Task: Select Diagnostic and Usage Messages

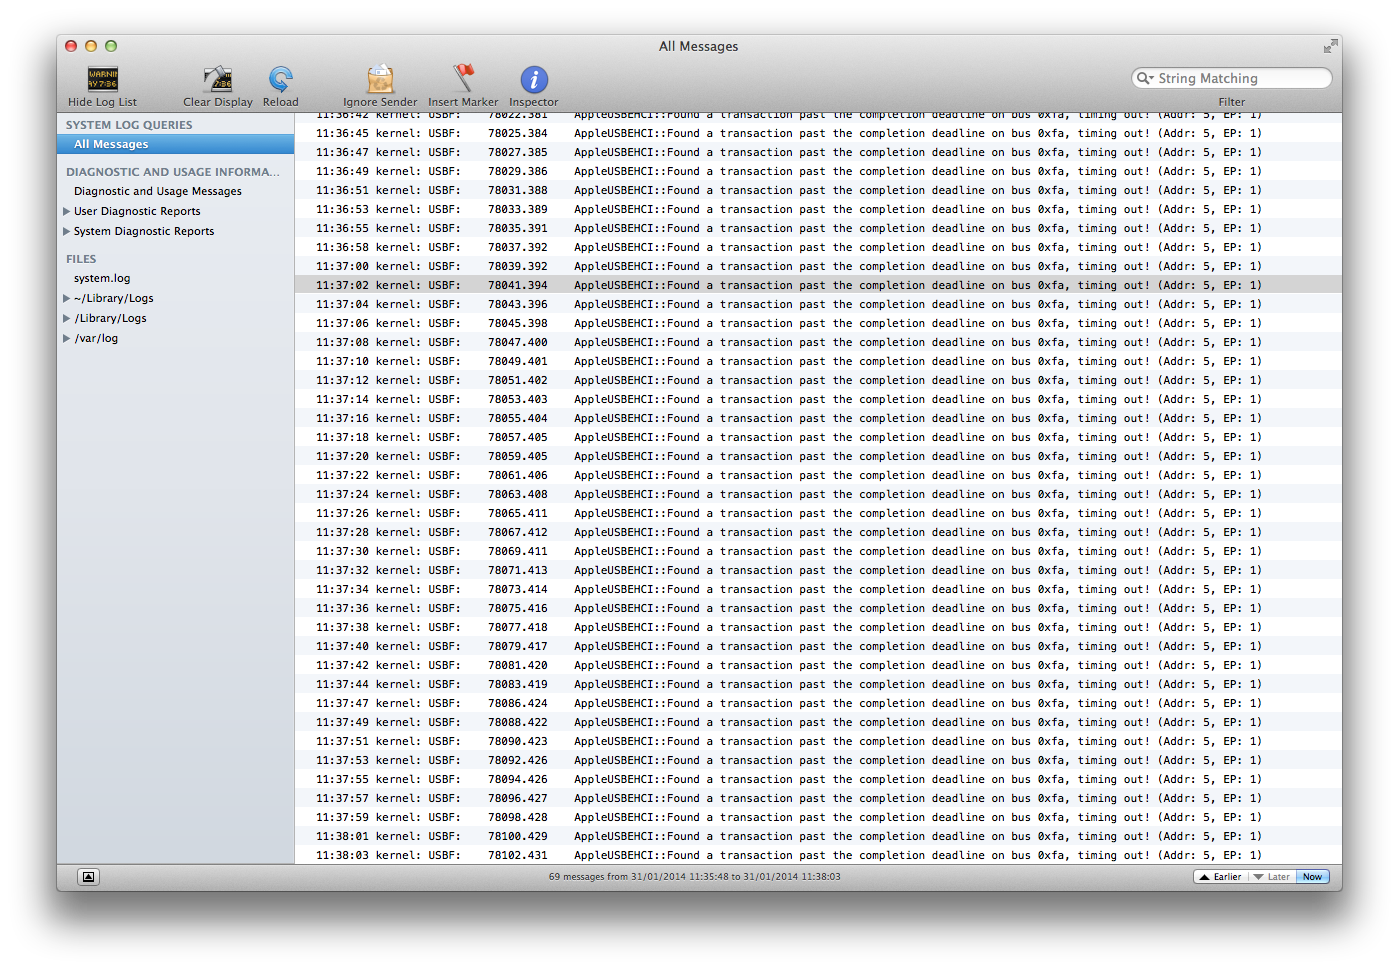Action: pos(158,191)
